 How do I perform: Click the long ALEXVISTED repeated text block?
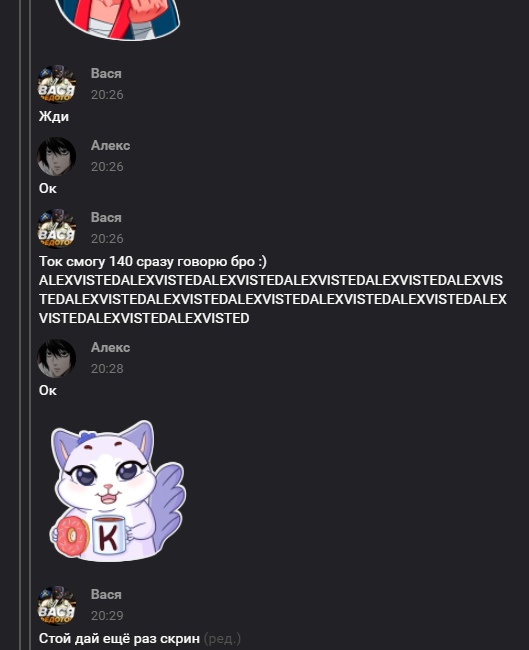[272, 299]
